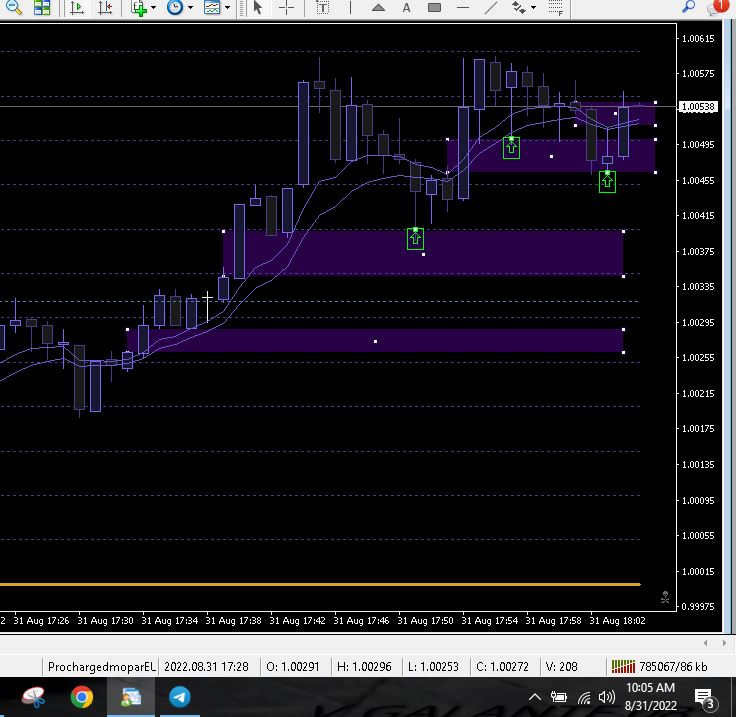Screen dimensions: 736x717
Task: Click the green plus indicators icon
Action: [138, 8]
